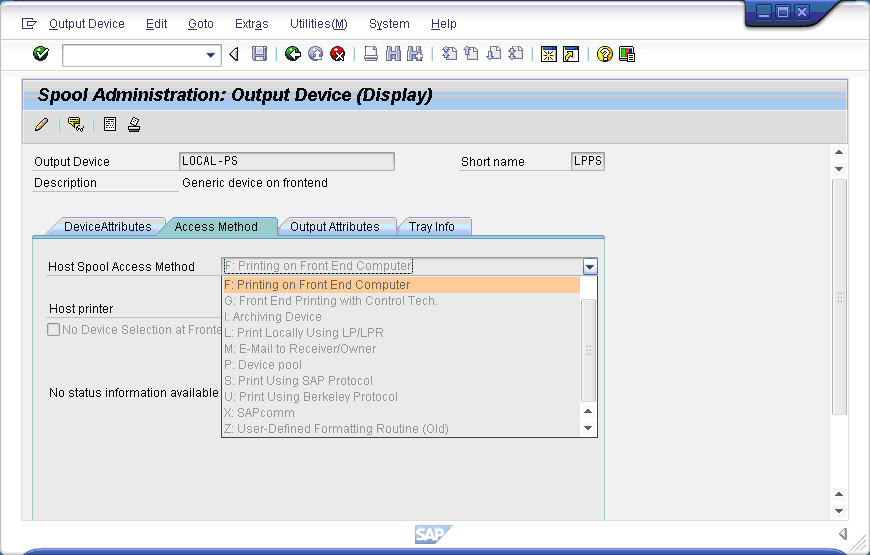Click the green Back arrow icon
The width and height of the screenshot is (870, 555).
click(x=292, y=54)
